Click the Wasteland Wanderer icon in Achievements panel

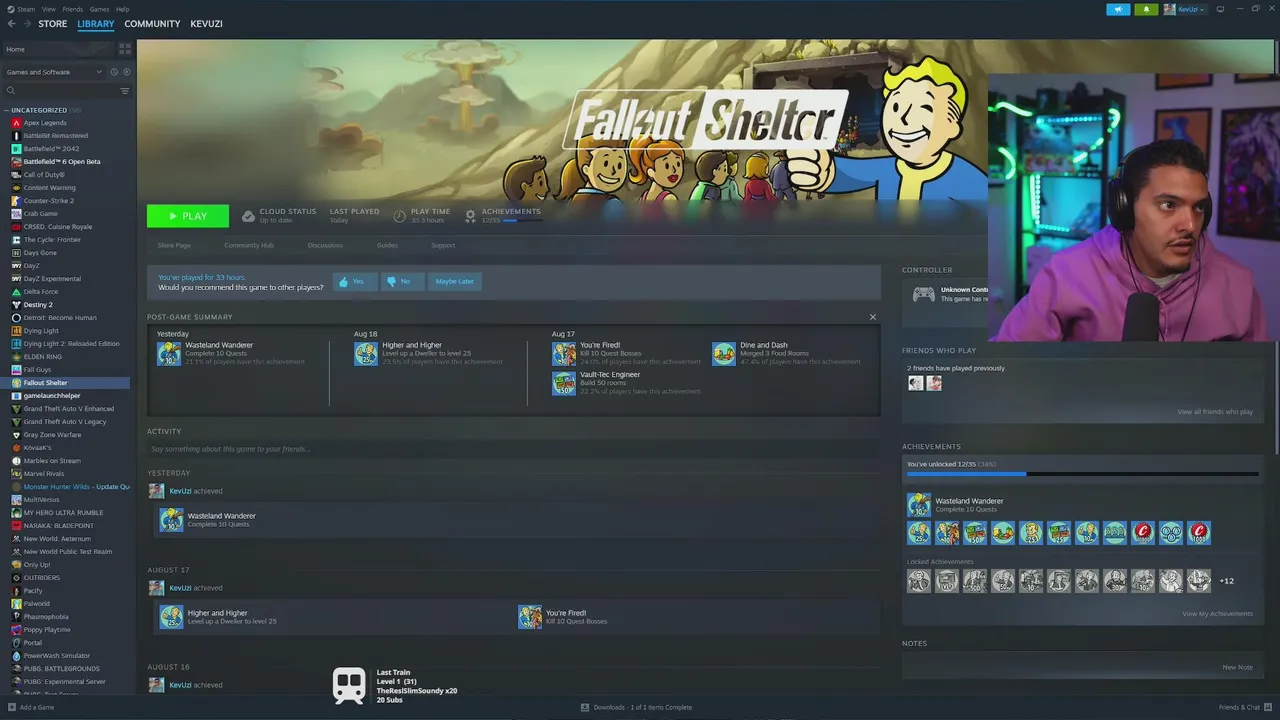pos(918,505)
